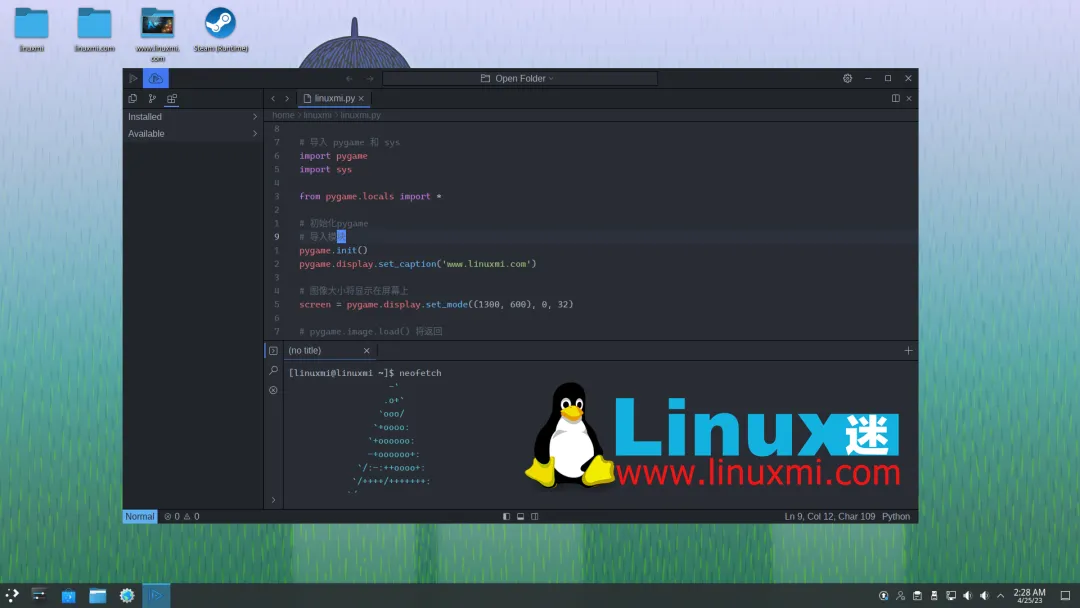Open the file explorer sidebar panel
The height and width of the screenshot is (608, 1080).
tap(133, 98)
